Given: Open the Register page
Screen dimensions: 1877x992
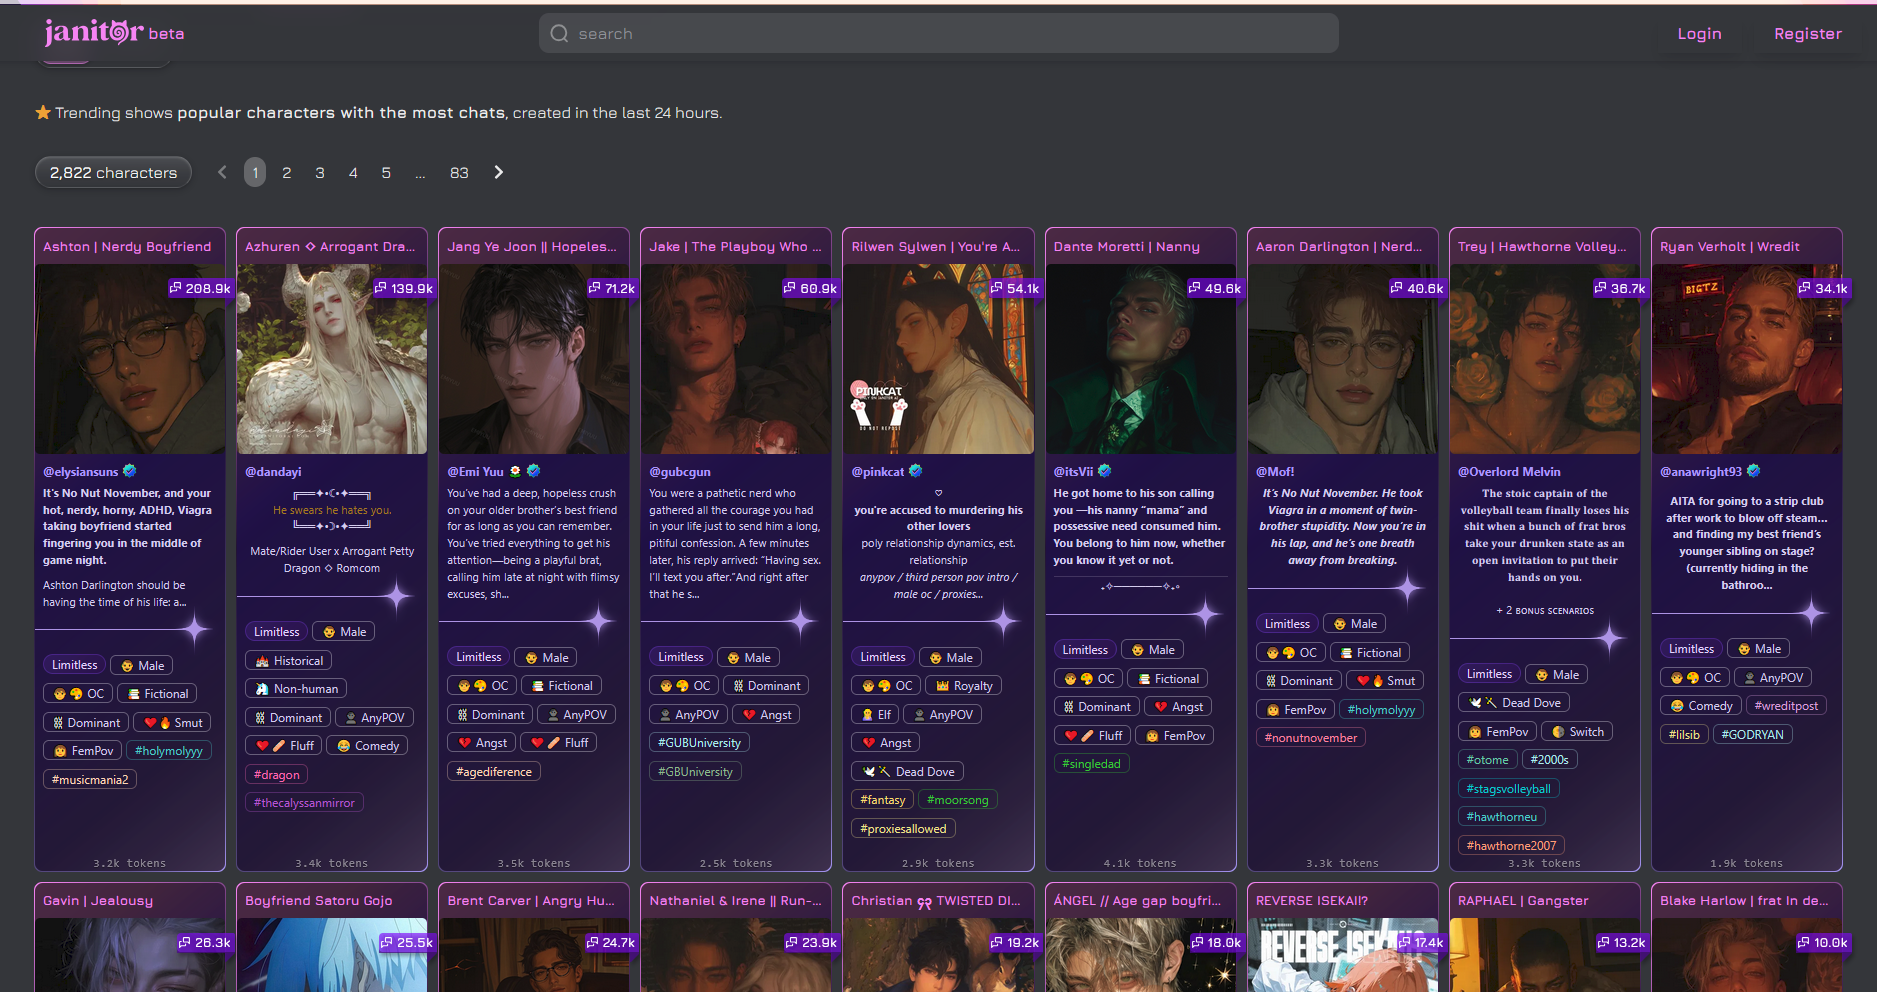Looking at the screenshot, I should click(1808, 33).
